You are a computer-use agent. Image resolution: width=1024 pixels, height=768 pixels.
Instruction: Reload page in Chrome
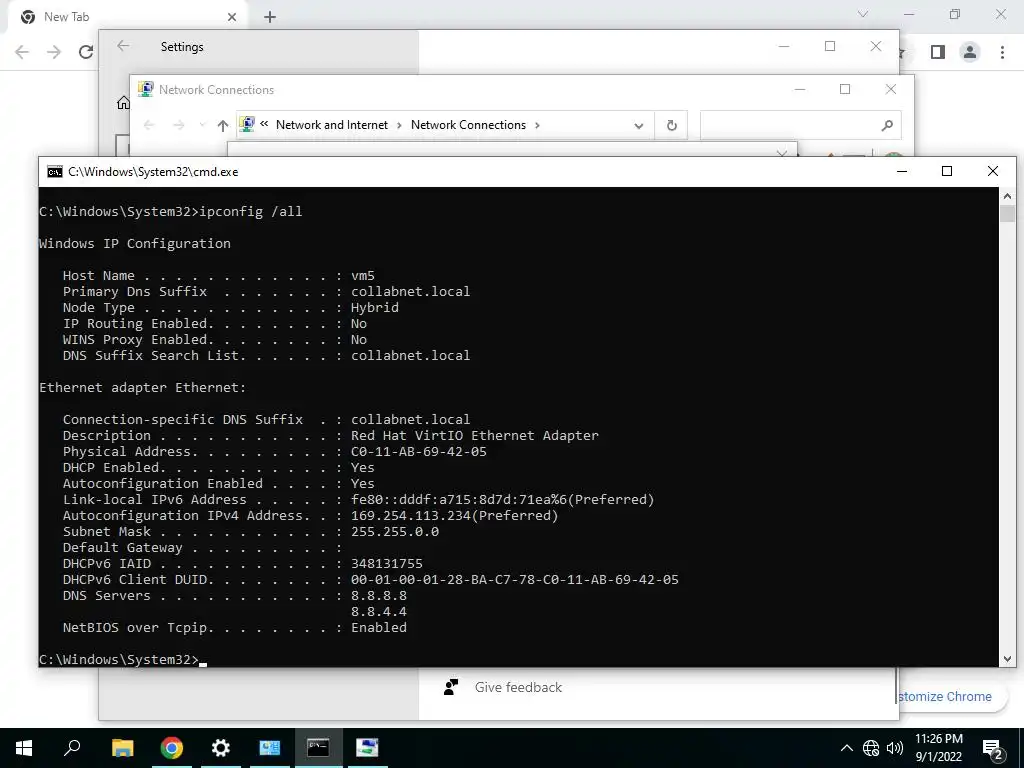click(x=86, y=52)
